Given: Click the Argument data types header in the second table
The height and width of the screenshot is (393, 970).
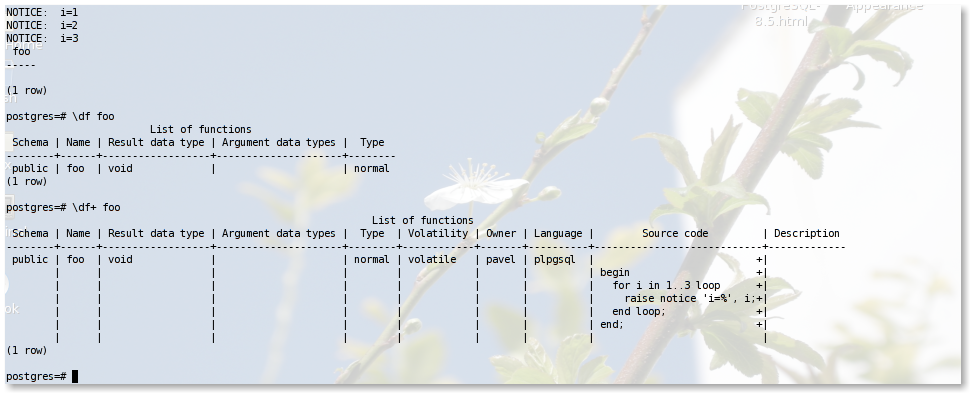Looking at the screenshot, I should point(278,233).
